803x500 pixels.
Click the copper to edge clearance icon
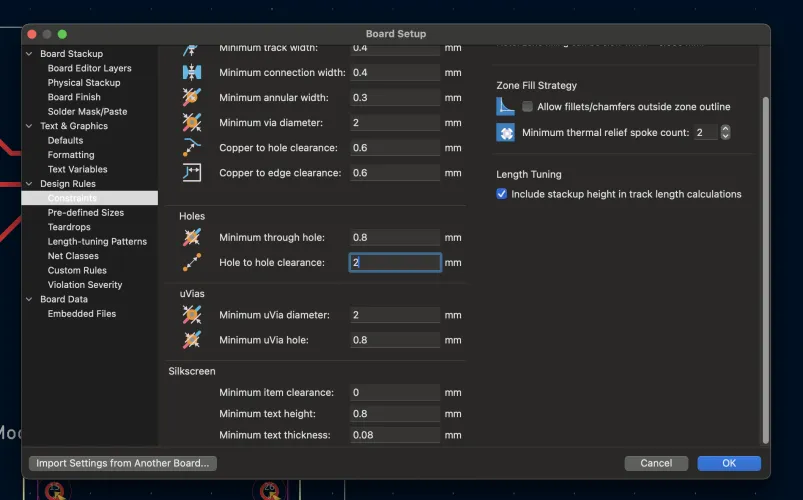point(192,173)
